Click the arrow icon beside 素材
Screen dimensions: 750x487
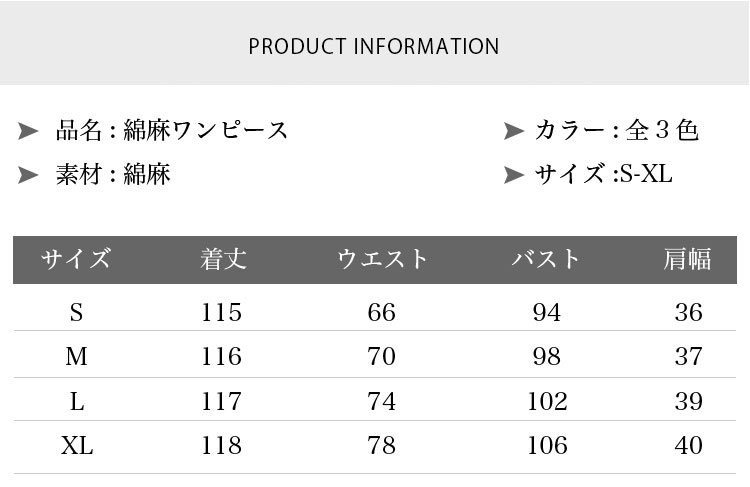click(28, 175)
